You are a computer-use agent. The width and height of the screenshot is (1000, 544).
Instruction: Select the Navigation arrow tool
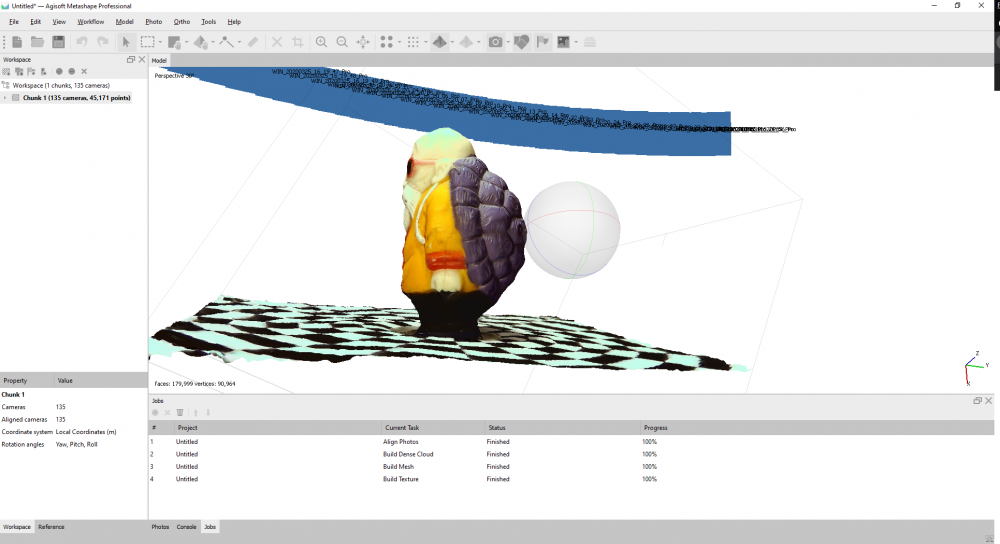[126, 42]
